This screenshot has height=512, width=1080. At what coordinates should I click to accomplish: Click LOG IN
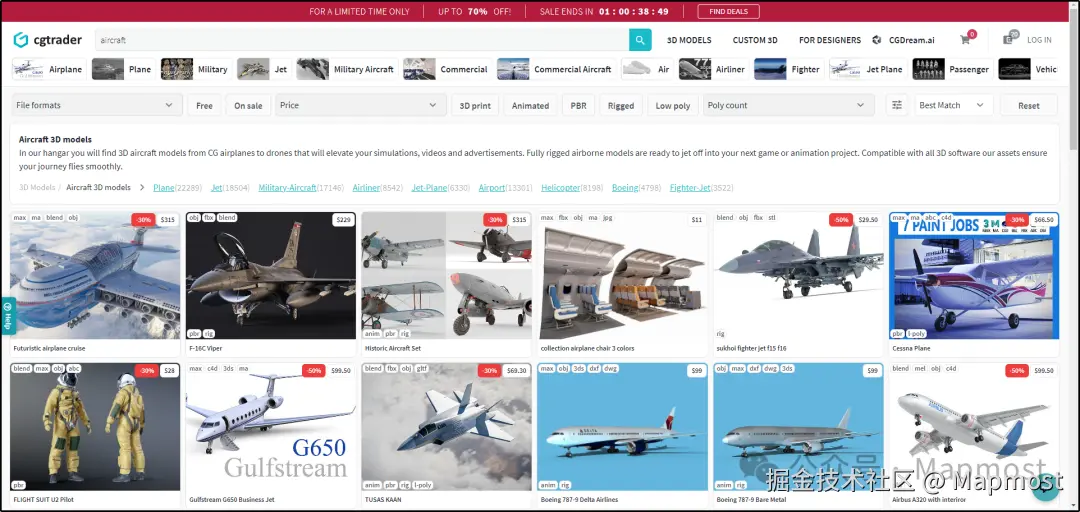click(x=1039, y=40)
